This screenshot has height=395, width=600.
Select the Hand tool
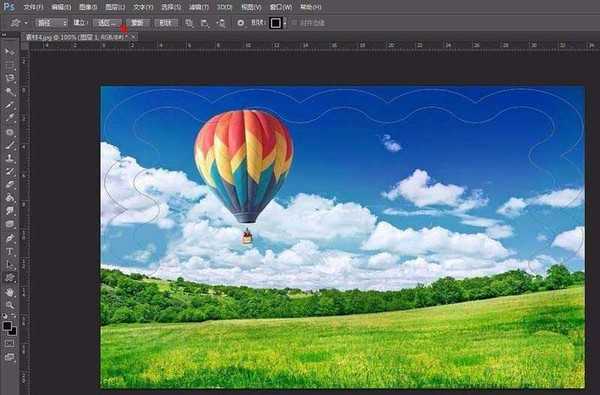pos(10,292)
